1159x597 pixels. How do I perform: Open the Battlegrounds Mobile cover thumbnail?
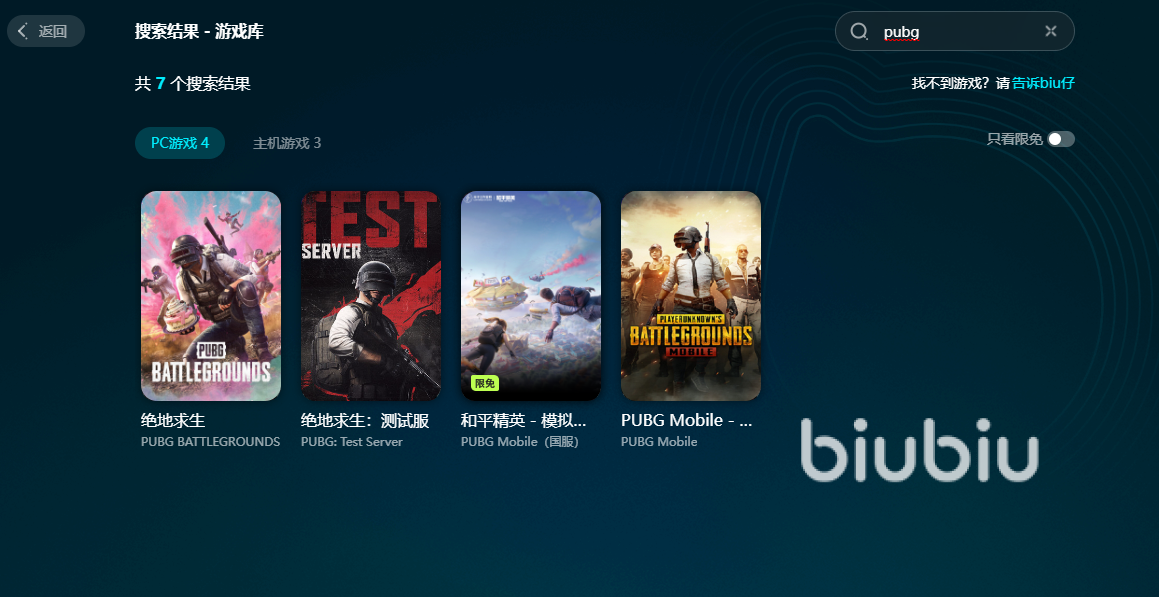point(690,296)
